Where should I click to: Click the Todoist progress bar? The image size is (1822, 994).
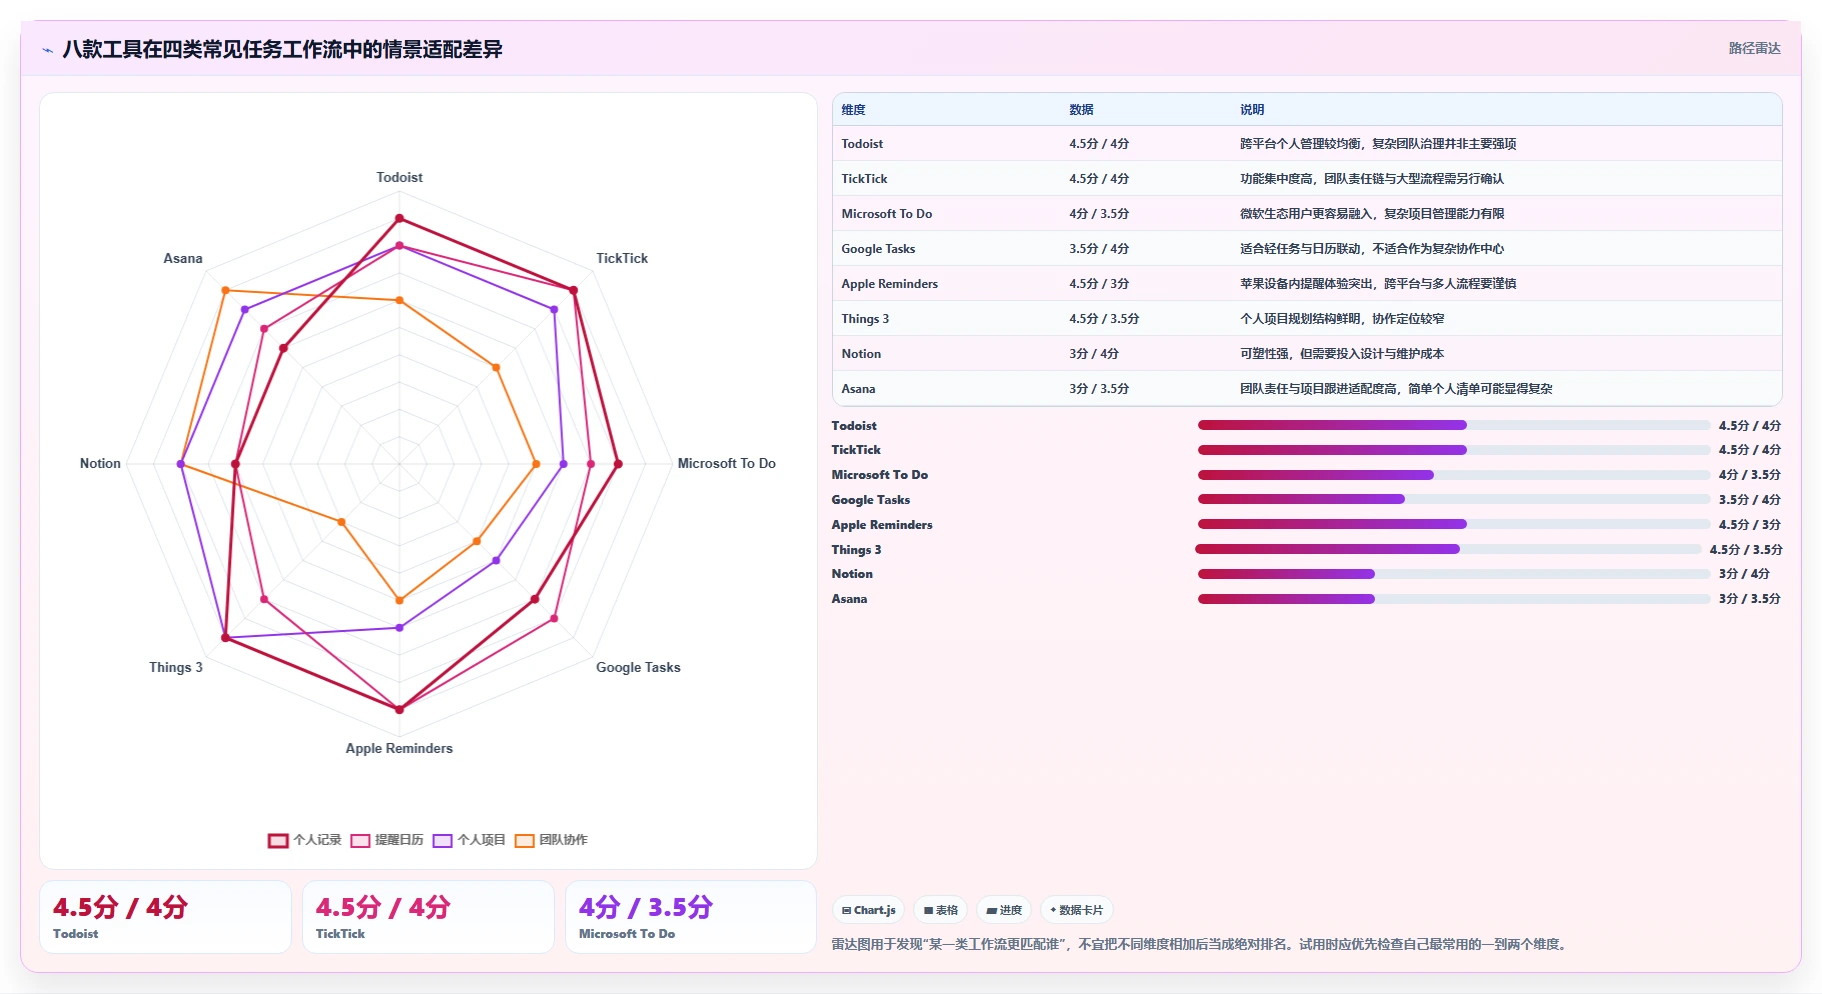(x=1454, y=425)
